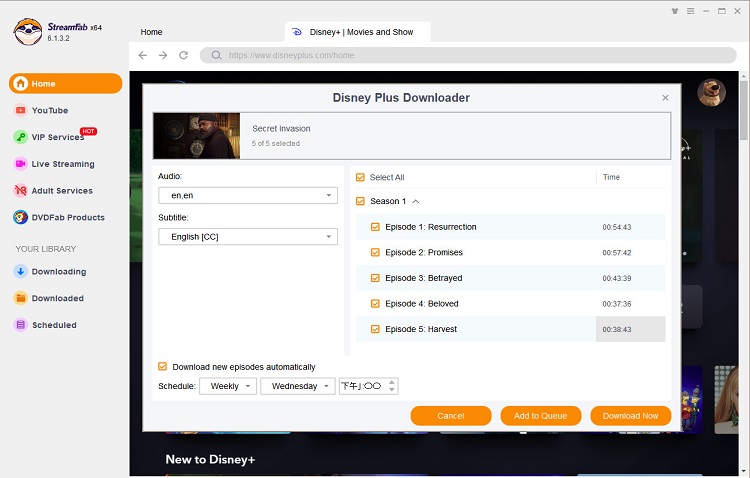Image resolution: width=750 pixels, height=478 pixels.
Task: Uncheck Episode 4: Beloved
Action: (375, 304)
